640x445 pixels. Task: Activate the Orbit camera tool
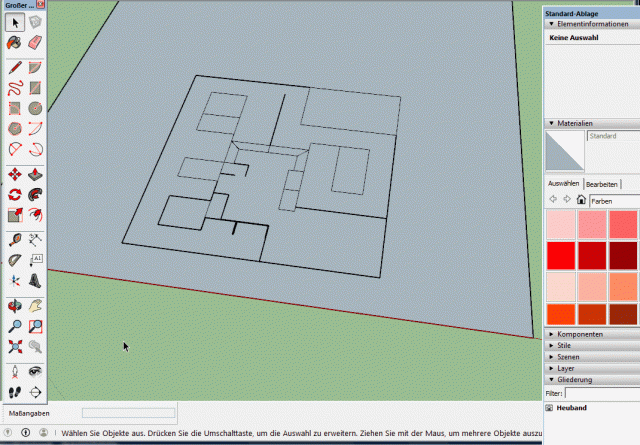[x=15, y=306]
